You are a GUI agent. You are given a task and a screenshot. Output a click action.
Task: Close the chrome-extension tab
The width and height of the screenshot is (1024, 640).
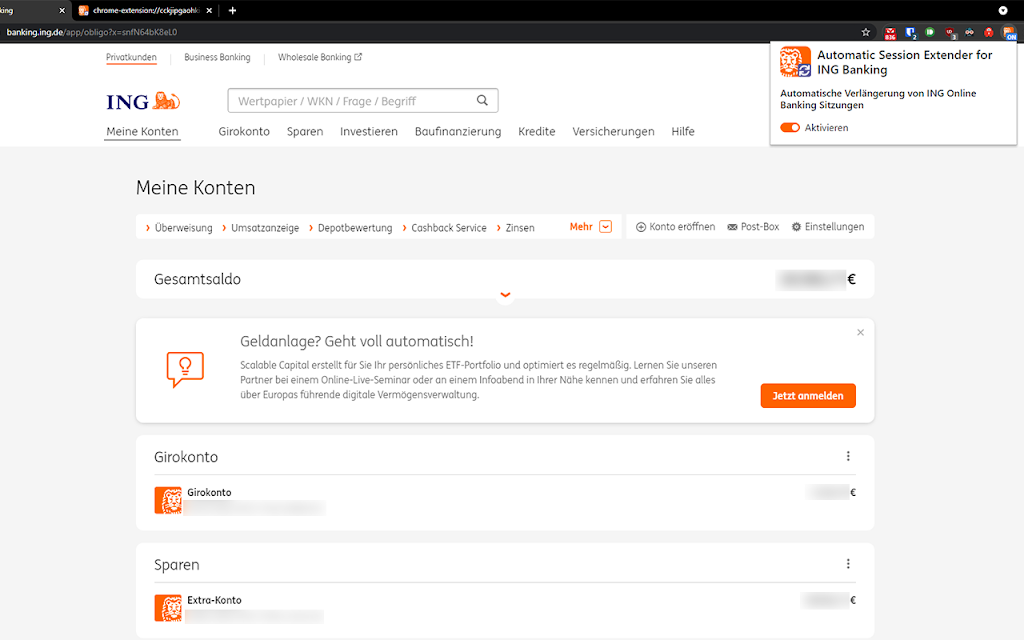click(x=209, y=10)
